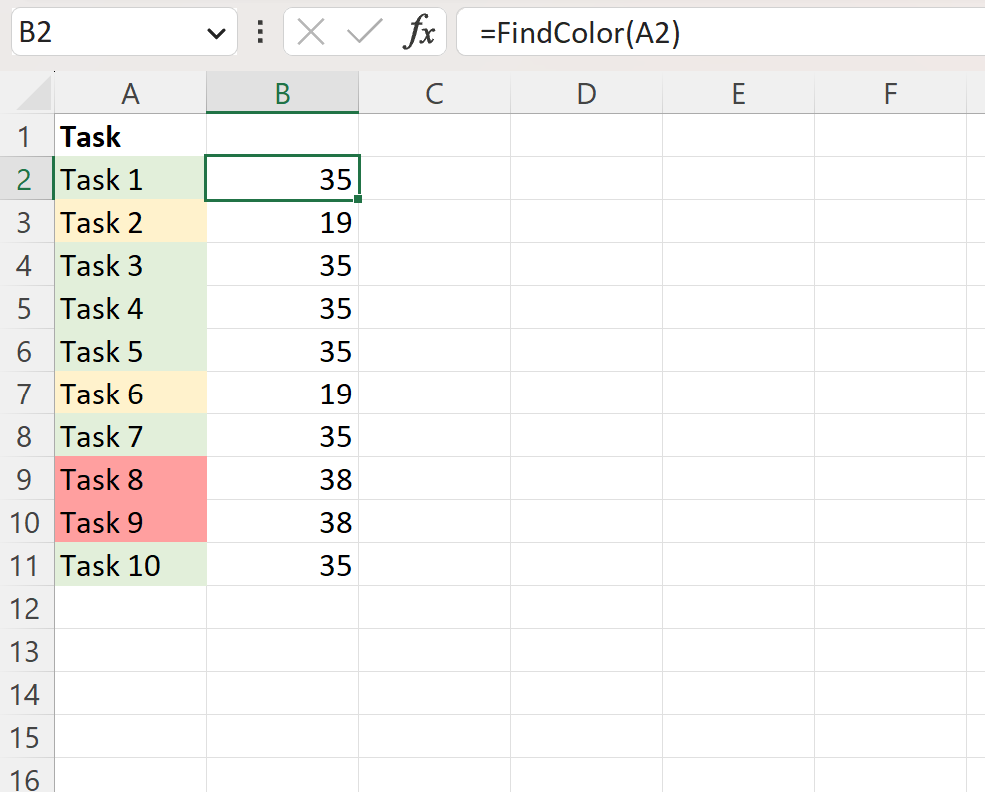Select cell B10 showing 38
This screenshot has height=792, width=985.
pyautogui.click(x=282, y=521)
